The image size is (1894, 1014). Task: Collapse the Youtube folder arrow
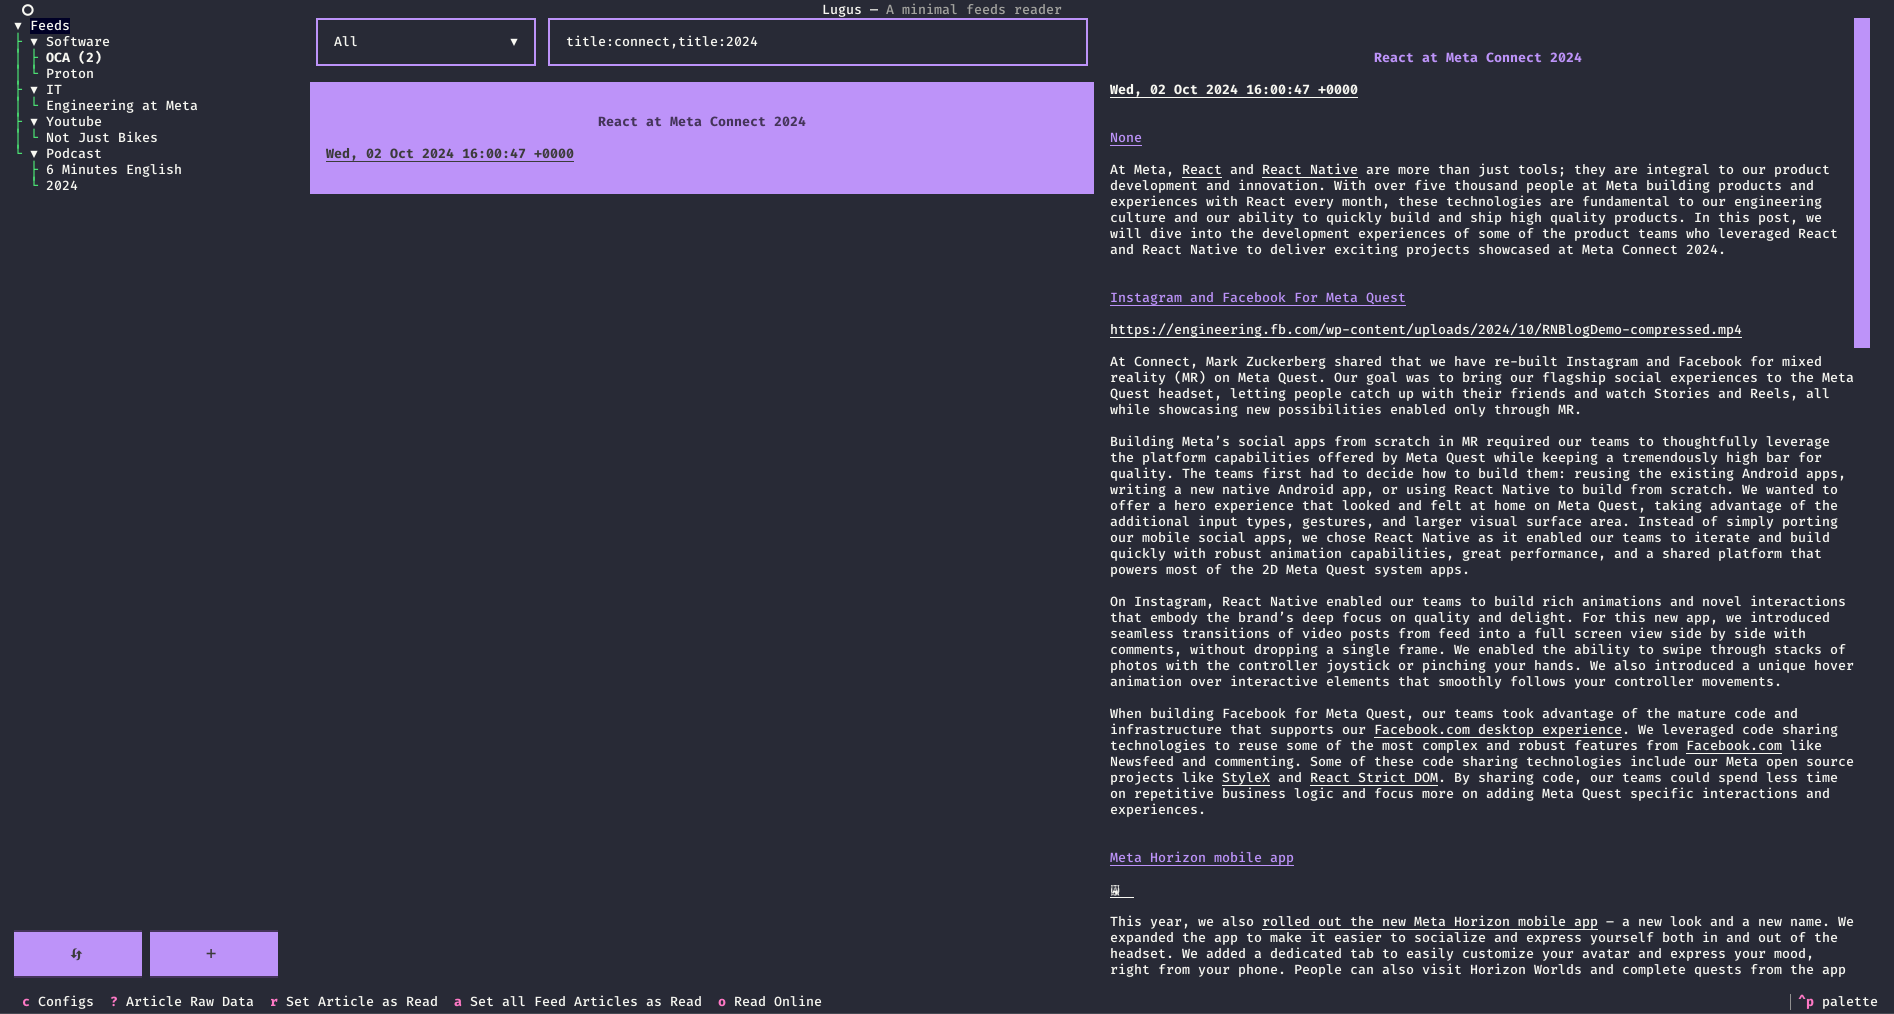coord(34,122)
